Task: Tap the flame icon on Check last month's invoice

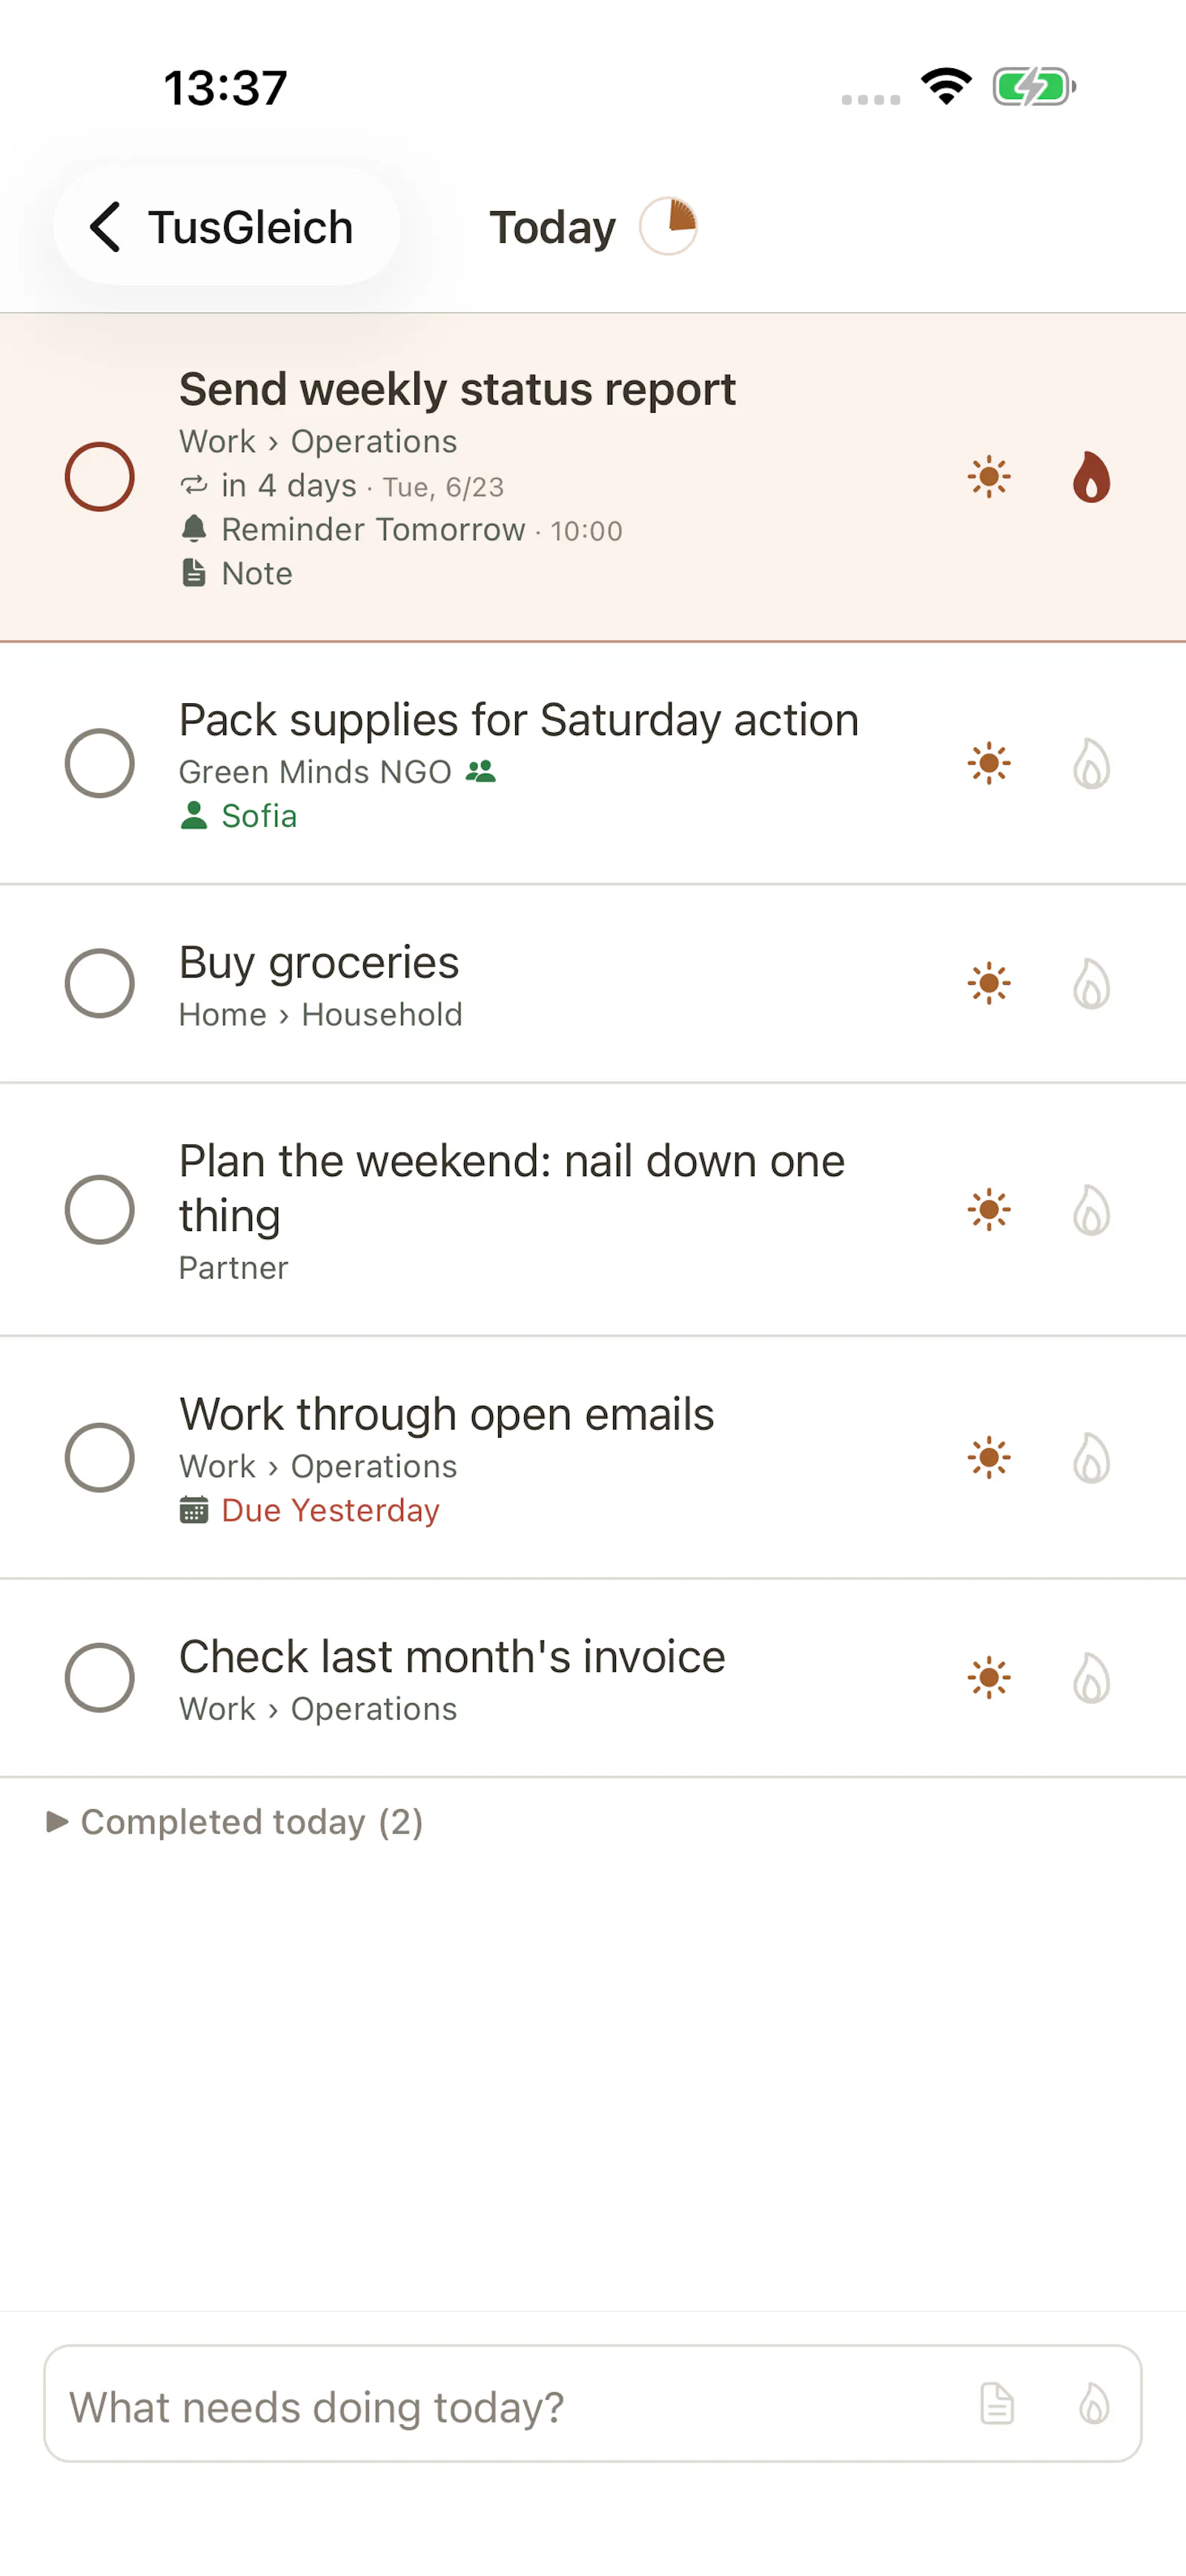Action: click(1091, 1678)
